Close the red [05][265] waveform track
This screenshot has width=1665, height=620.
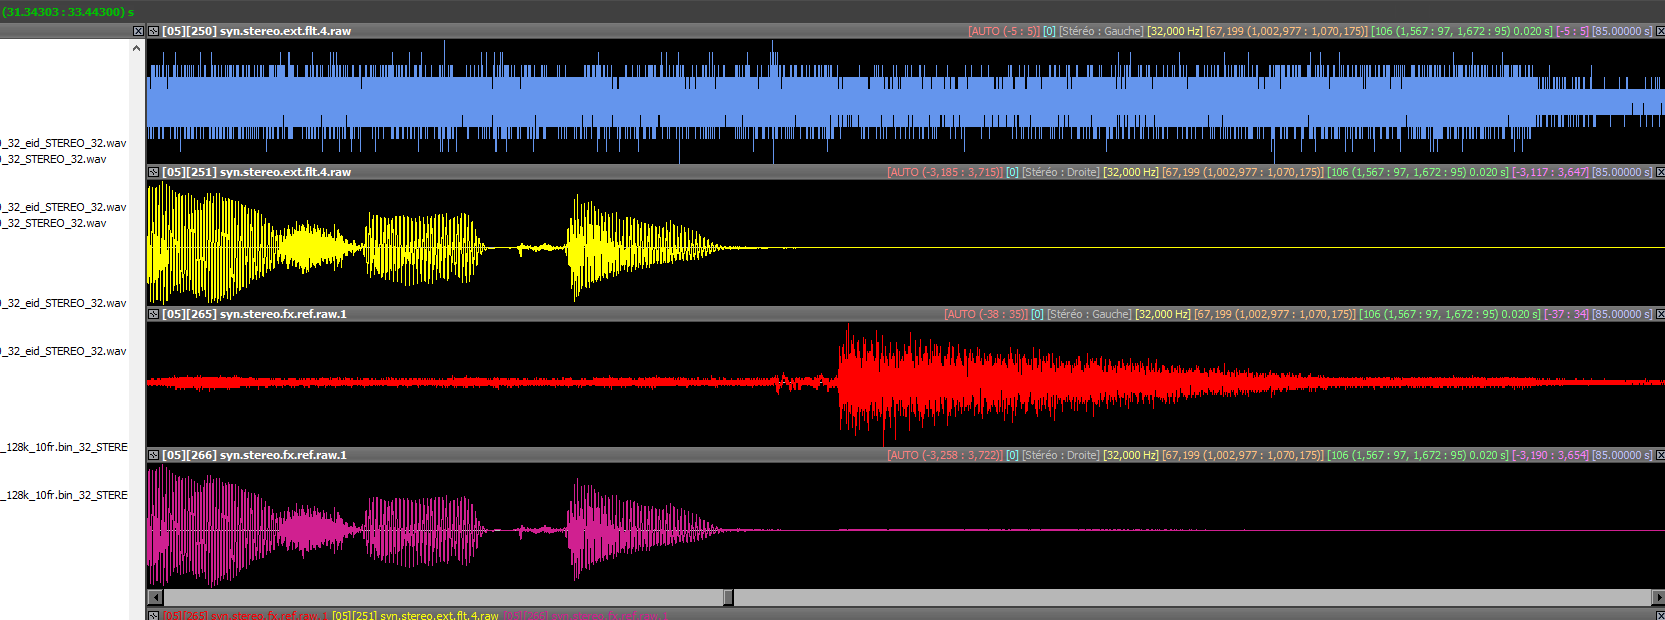click(1660, 314)
